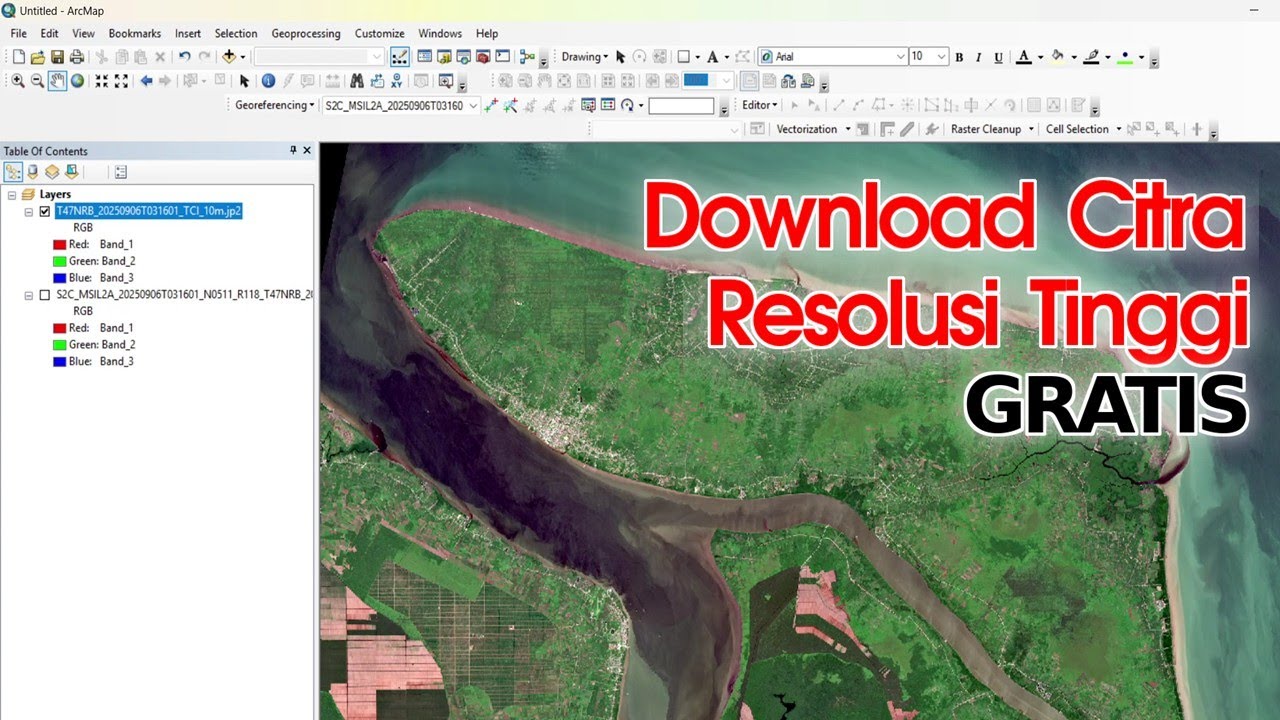Click the Fixed Zoom Out icon
Screen dimensions: 1280x720
122,81
